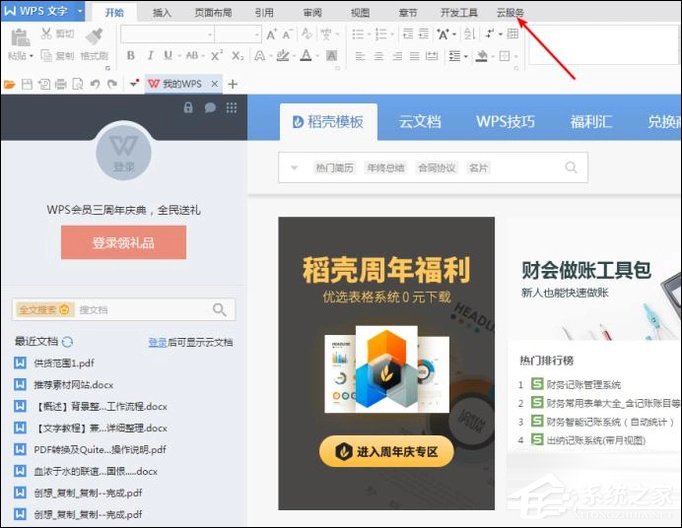
Task: Click the 进入周年庆专区 button
Action: click(386, 452)
